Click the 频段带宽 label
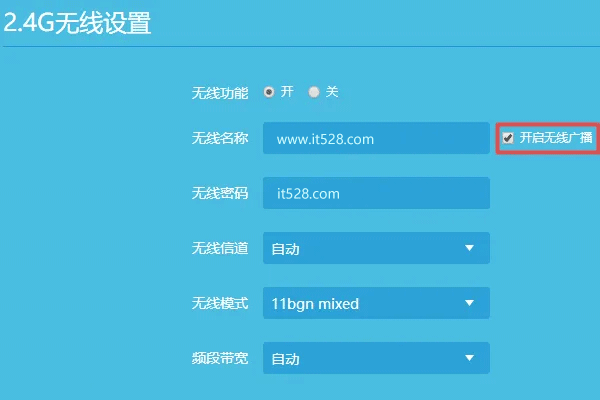 tap(220, 358)
